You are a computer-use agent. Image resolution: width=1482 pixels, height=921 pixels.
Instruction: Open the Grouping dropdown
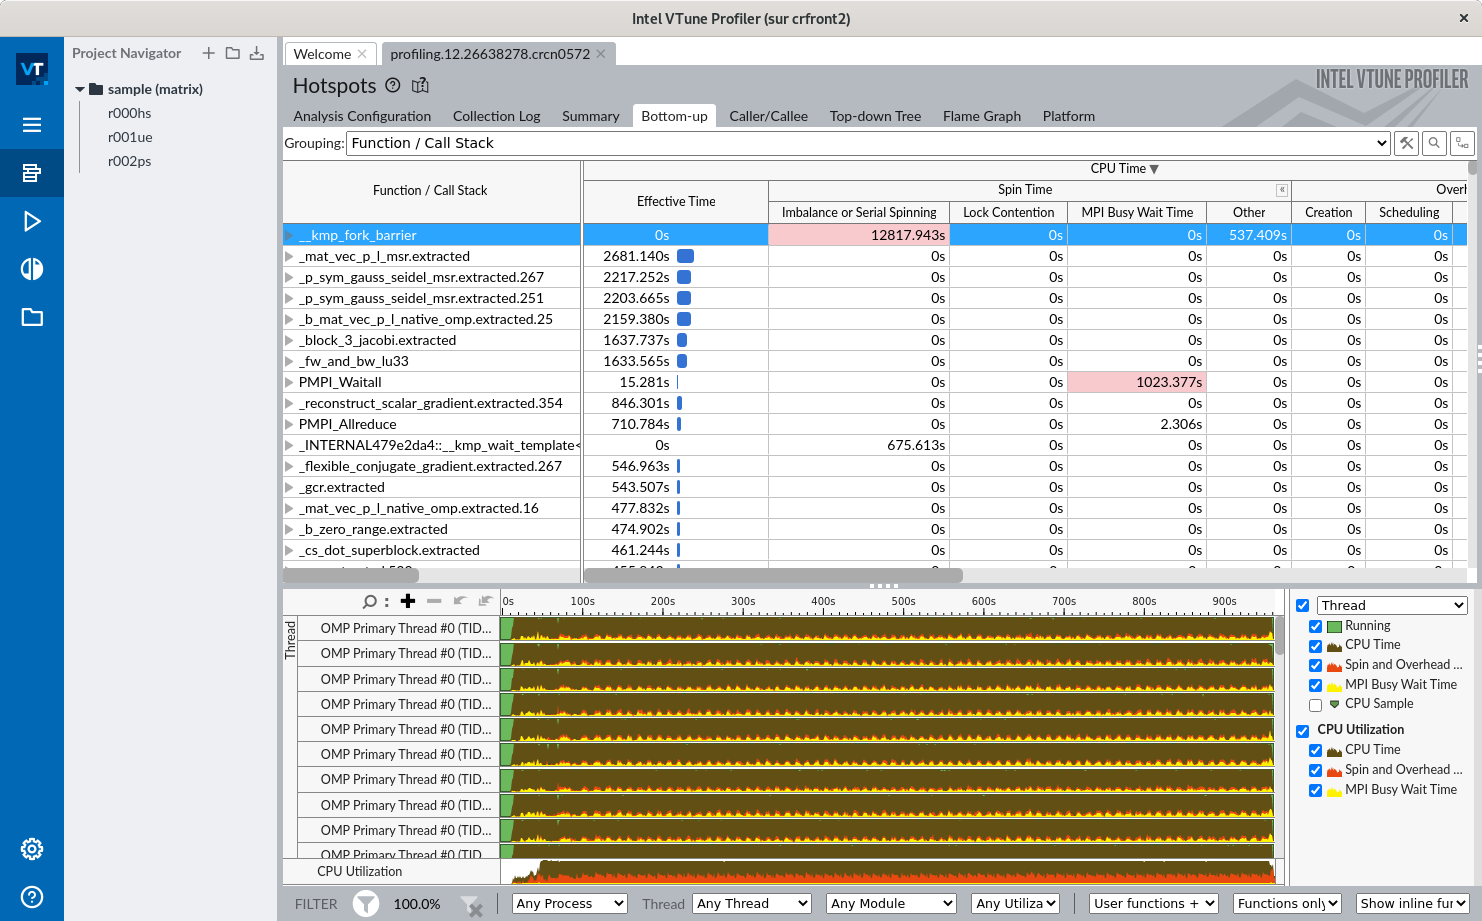868,143
